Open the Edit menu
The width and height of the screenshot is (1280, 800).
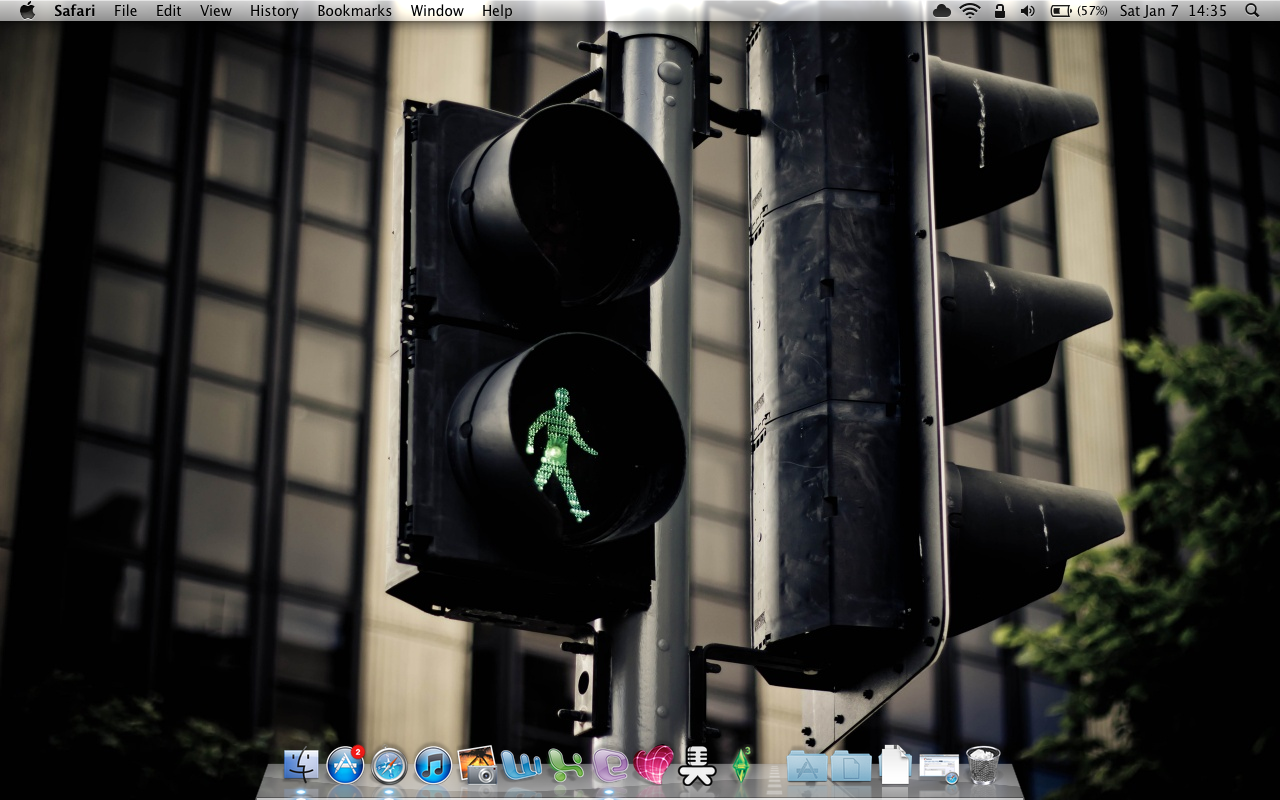[169, 11]
